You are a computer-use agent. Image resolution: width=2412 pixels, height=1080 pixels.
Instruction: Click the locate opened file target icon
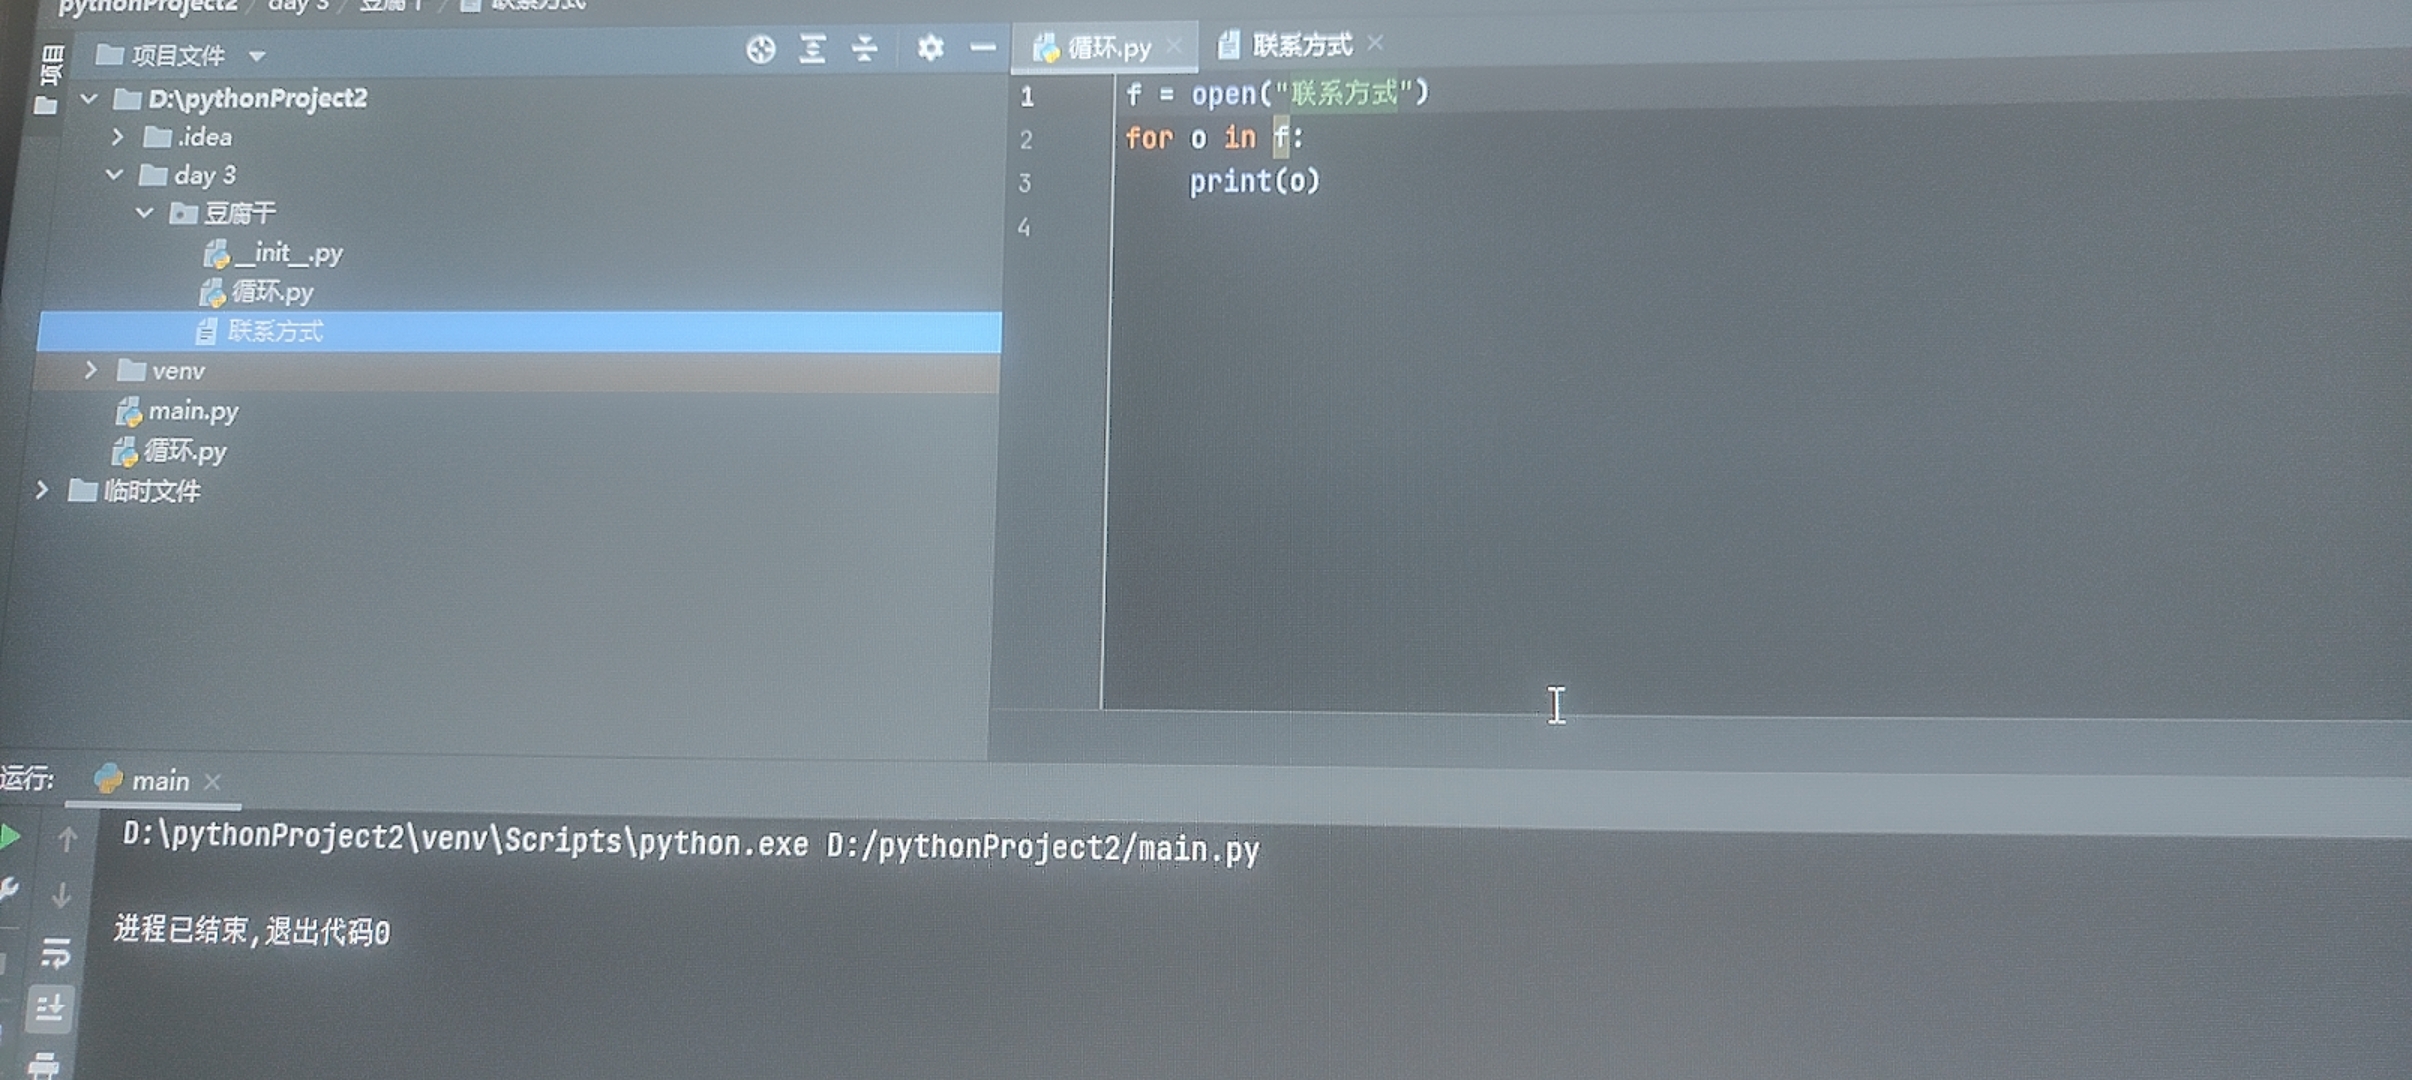(760, 49)
